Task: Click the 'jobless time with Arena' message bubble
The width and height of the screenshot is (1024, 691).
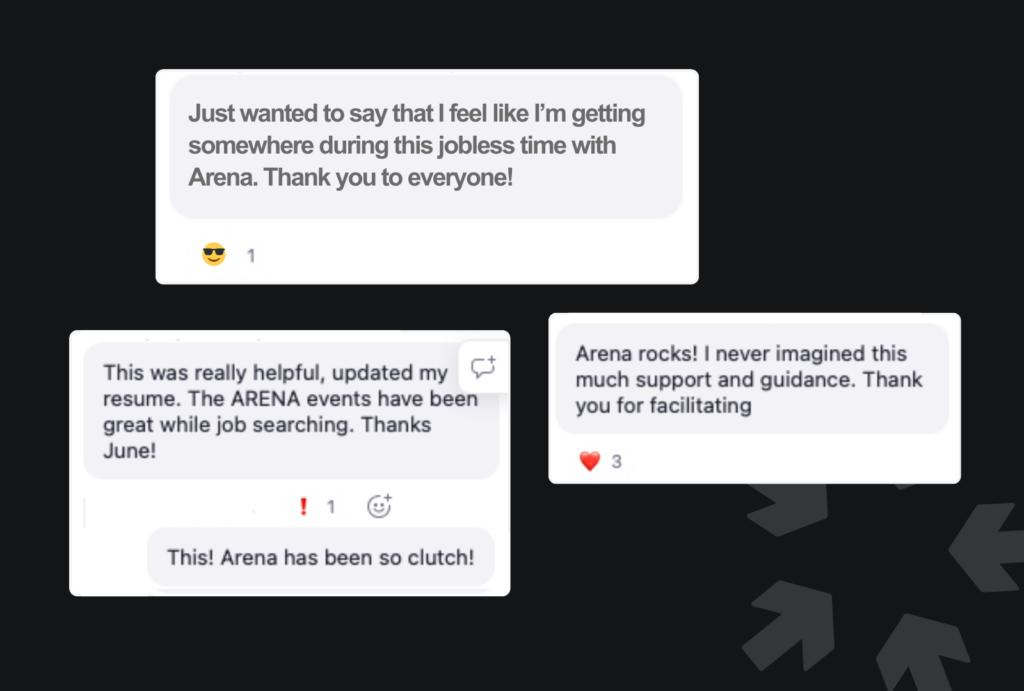Action: (426, 146)
